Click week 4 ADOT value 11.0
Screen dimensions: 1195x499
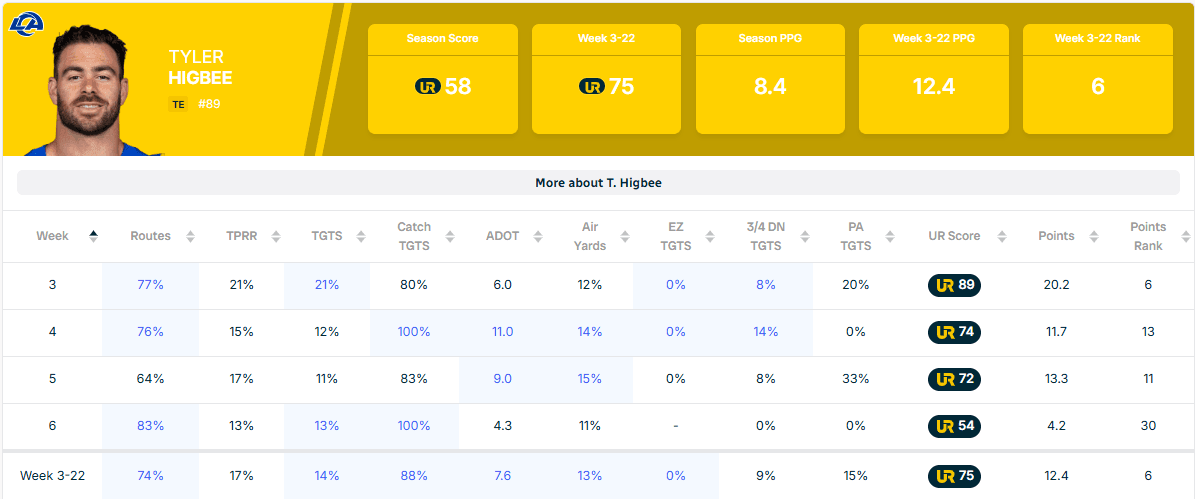point(502,332)
